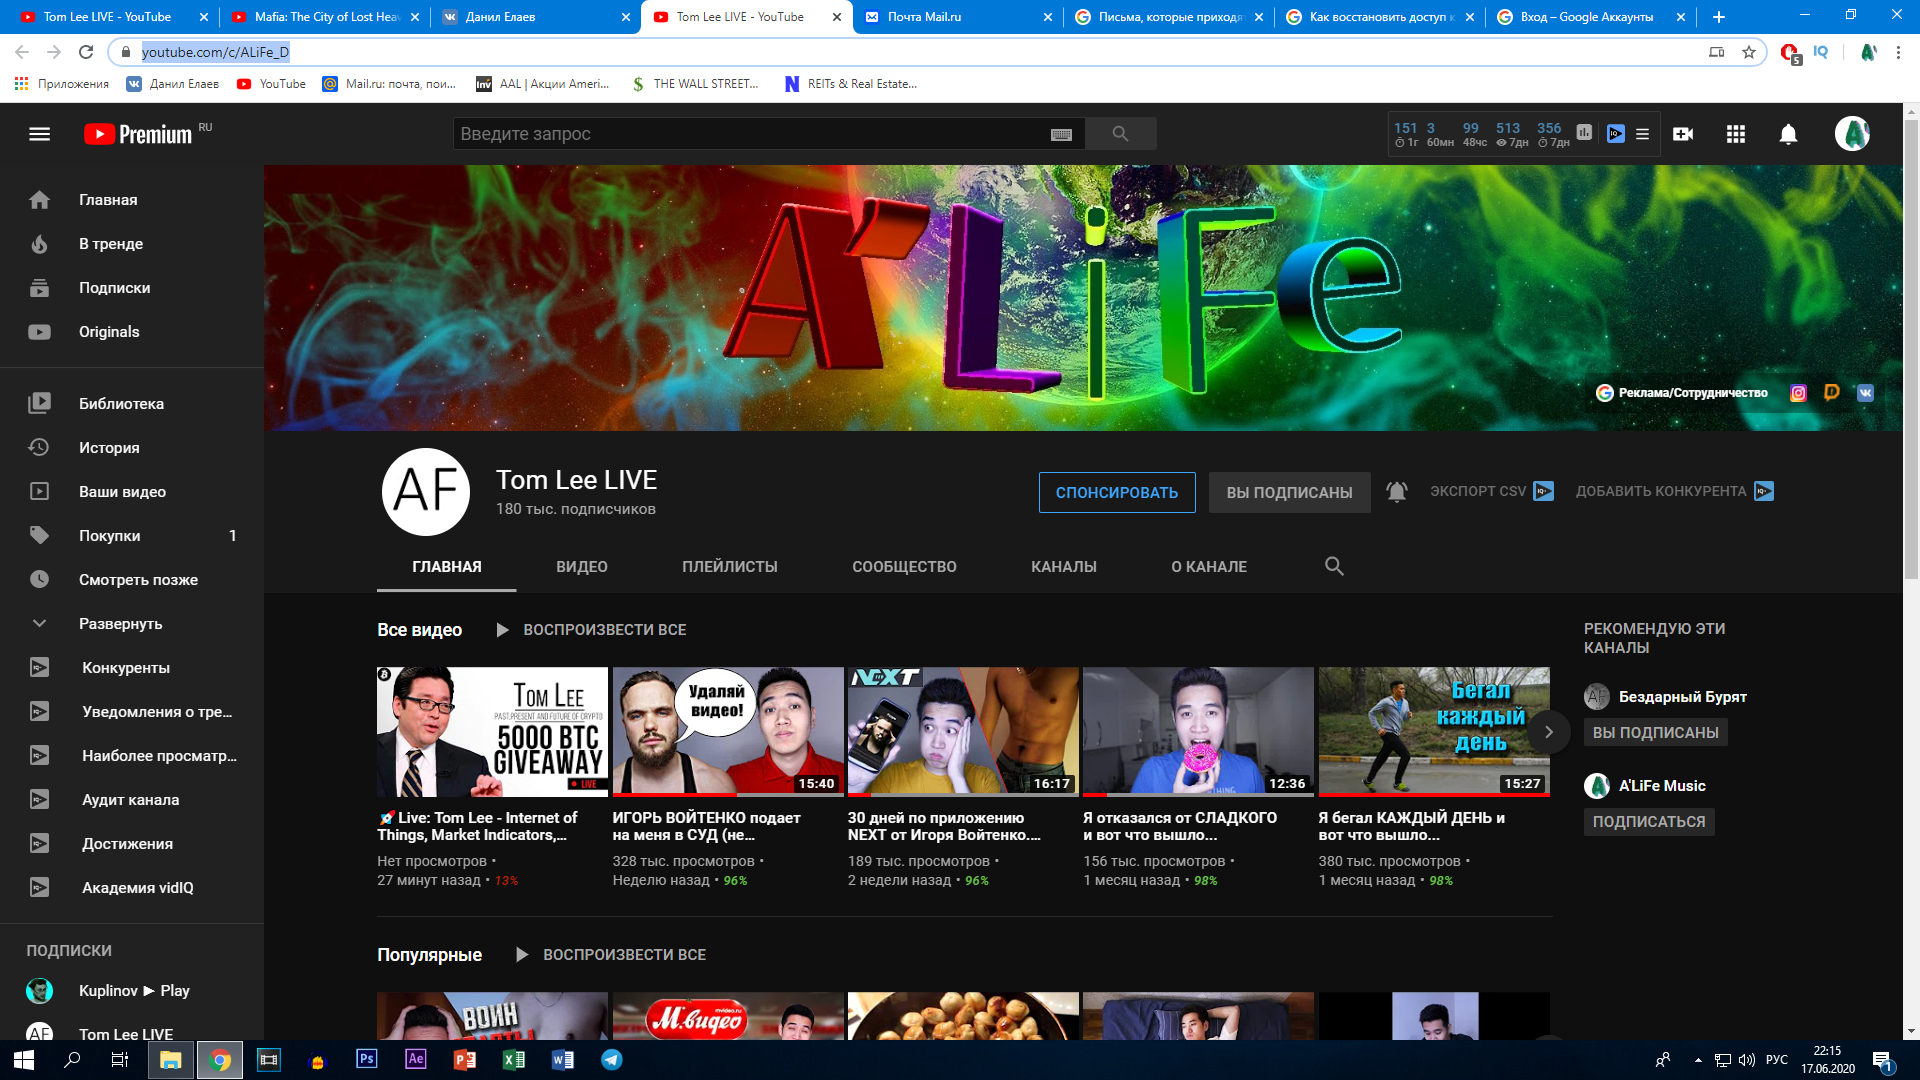Image resolution: width=1920 pixels, height=1080 pixels.
Task: Expand Развернуть in sidebar
Action: [x=132, y=624]
